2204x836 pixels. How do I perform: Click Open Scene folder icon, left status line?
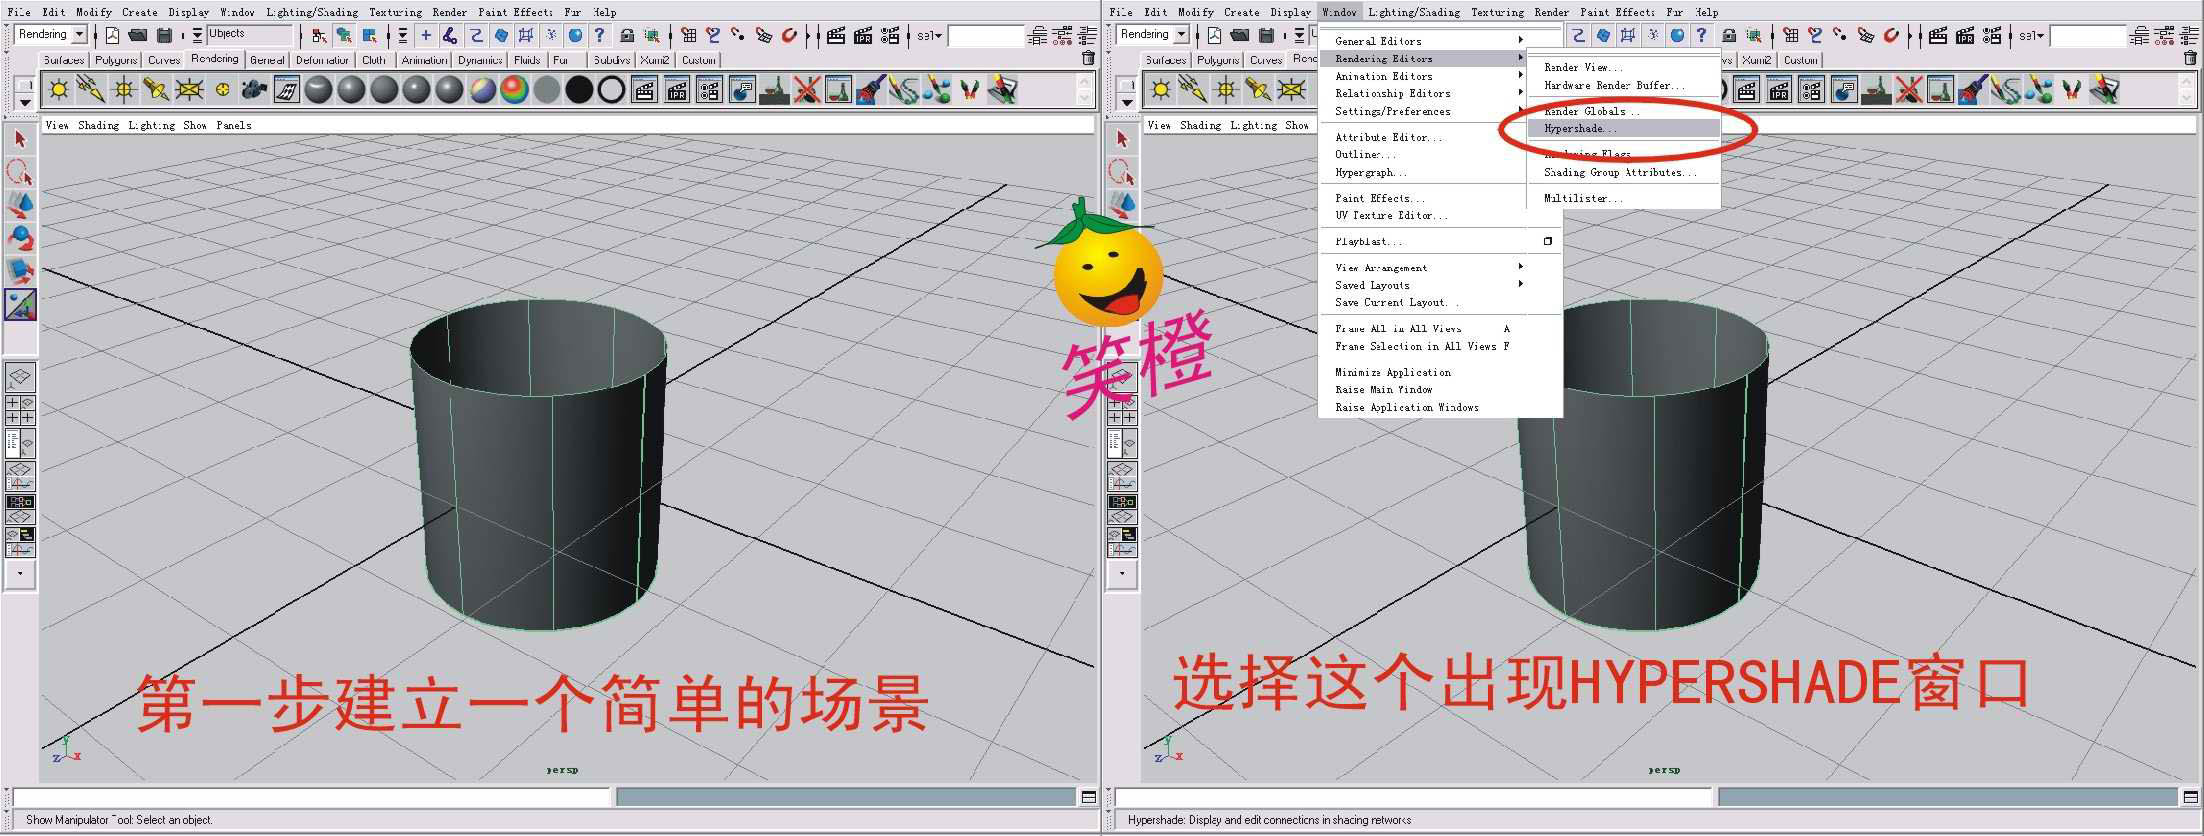(x=138, y=36)
